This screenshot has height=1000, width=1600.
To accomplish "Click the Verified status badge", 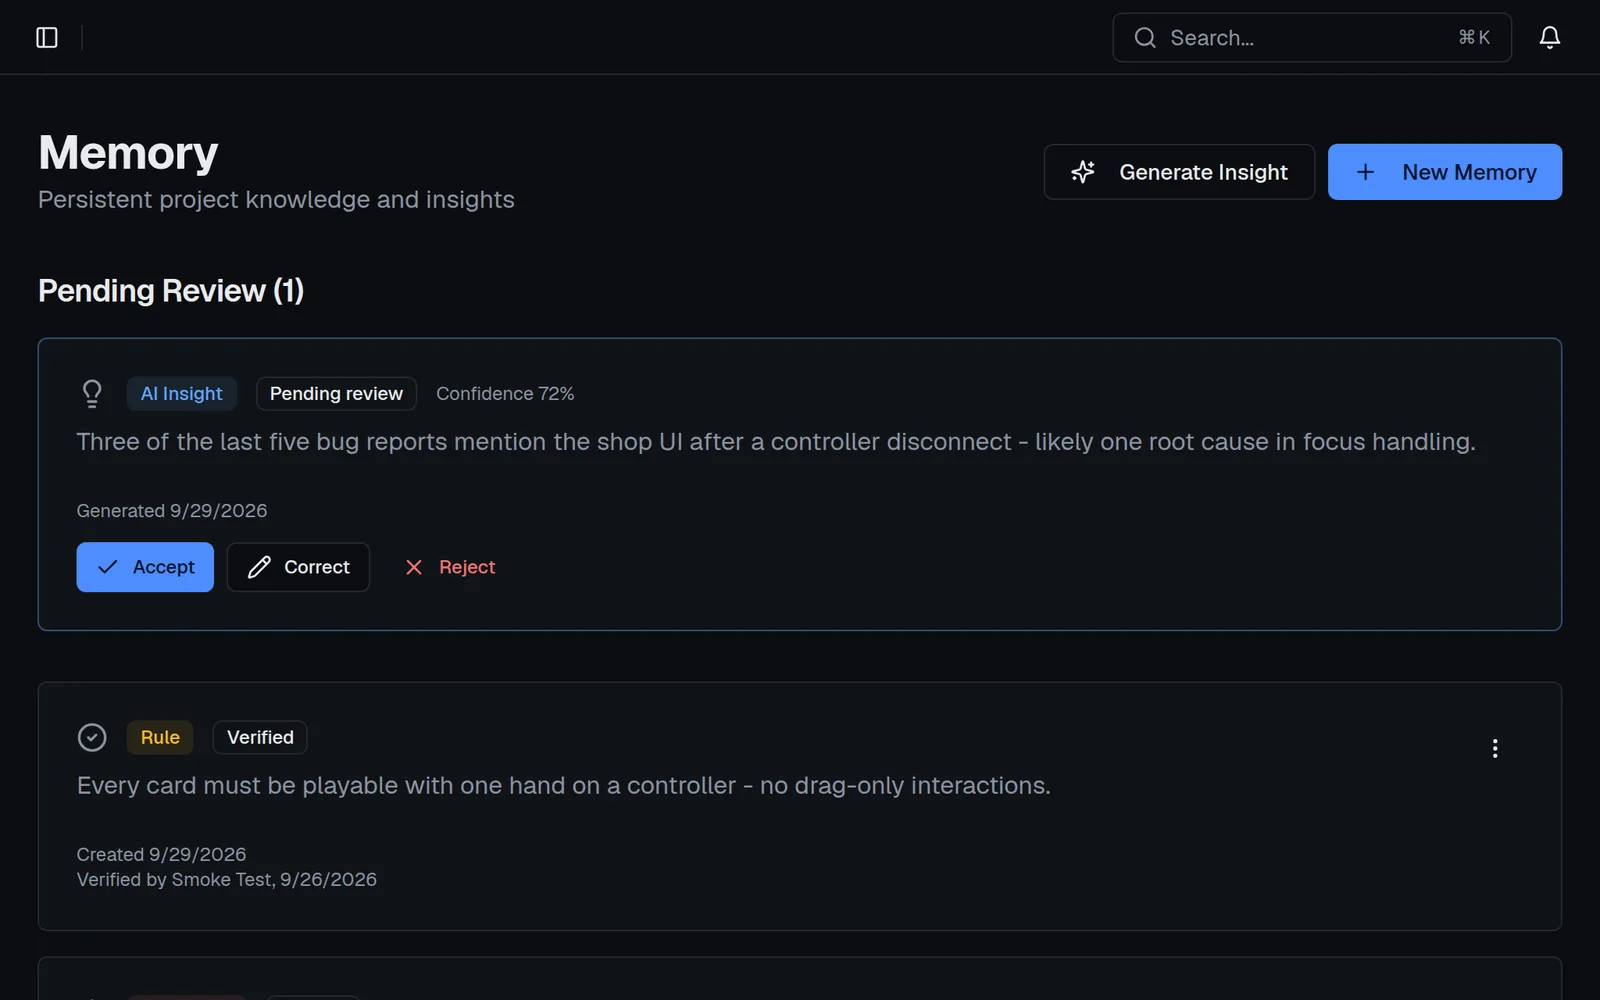I will pyautogui.click(x=260, y=738).
